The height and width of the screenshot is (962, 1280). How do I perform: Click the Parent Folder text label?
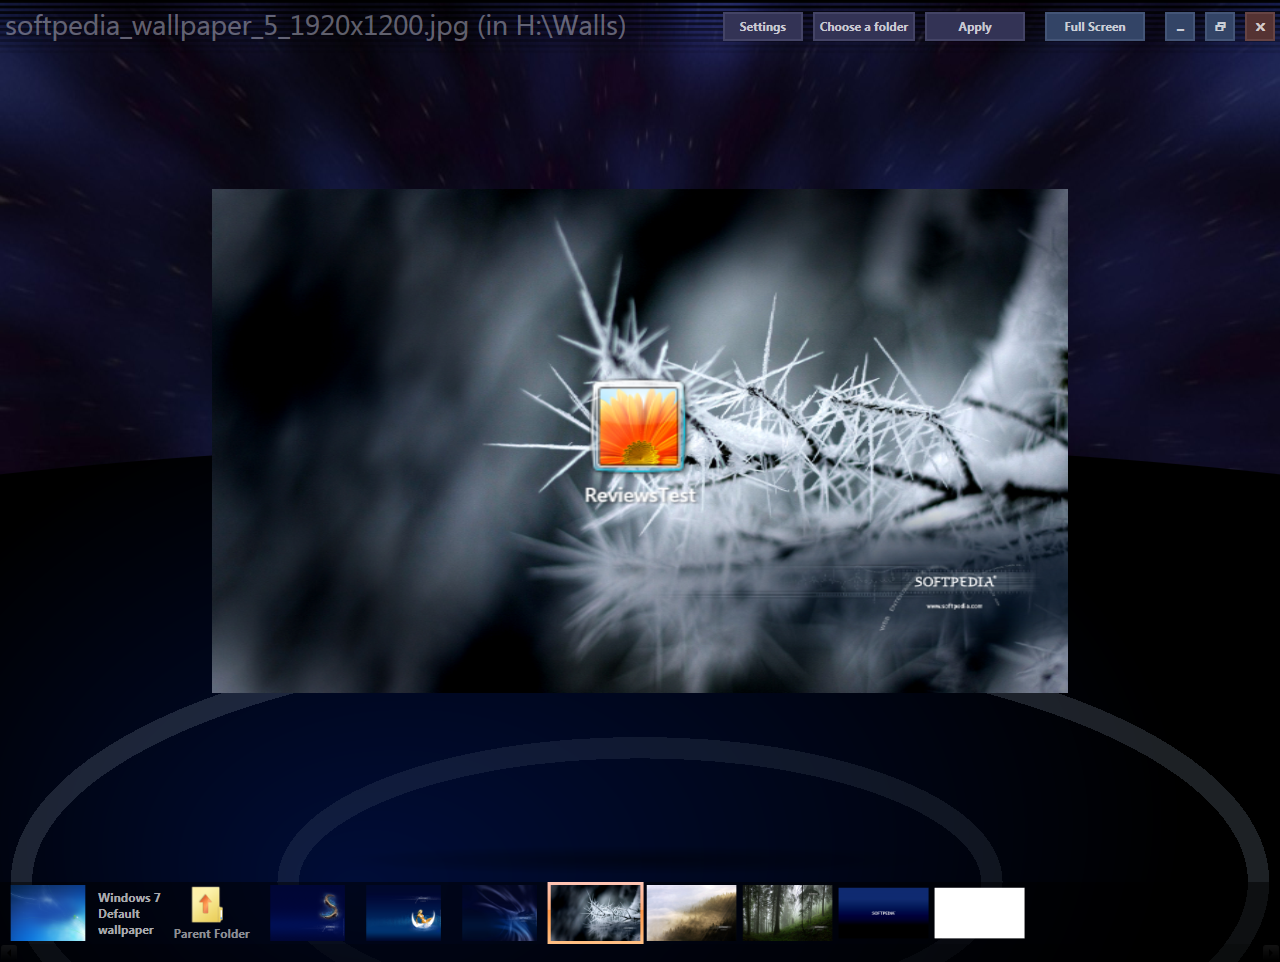pos(212,934)
